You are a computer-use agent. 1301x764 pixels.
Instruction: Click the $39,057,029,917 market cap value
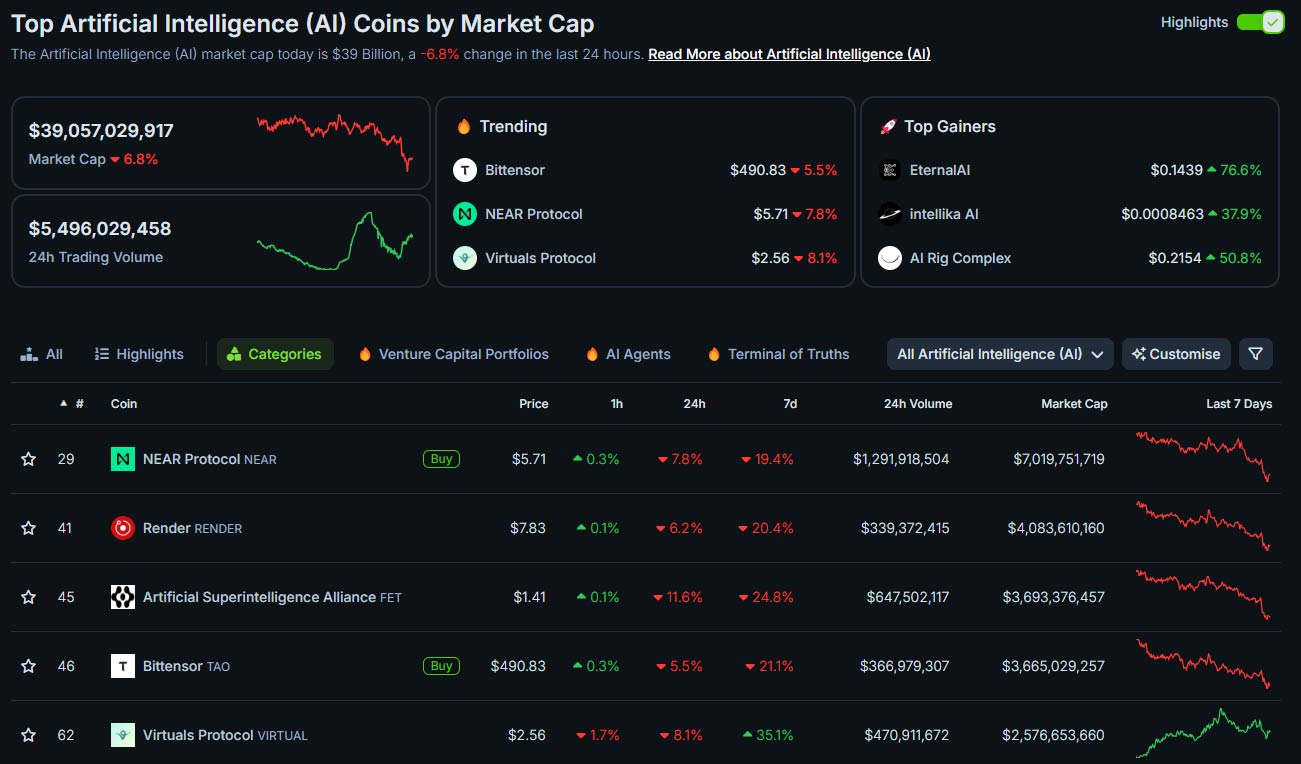(x=101, y=130)
